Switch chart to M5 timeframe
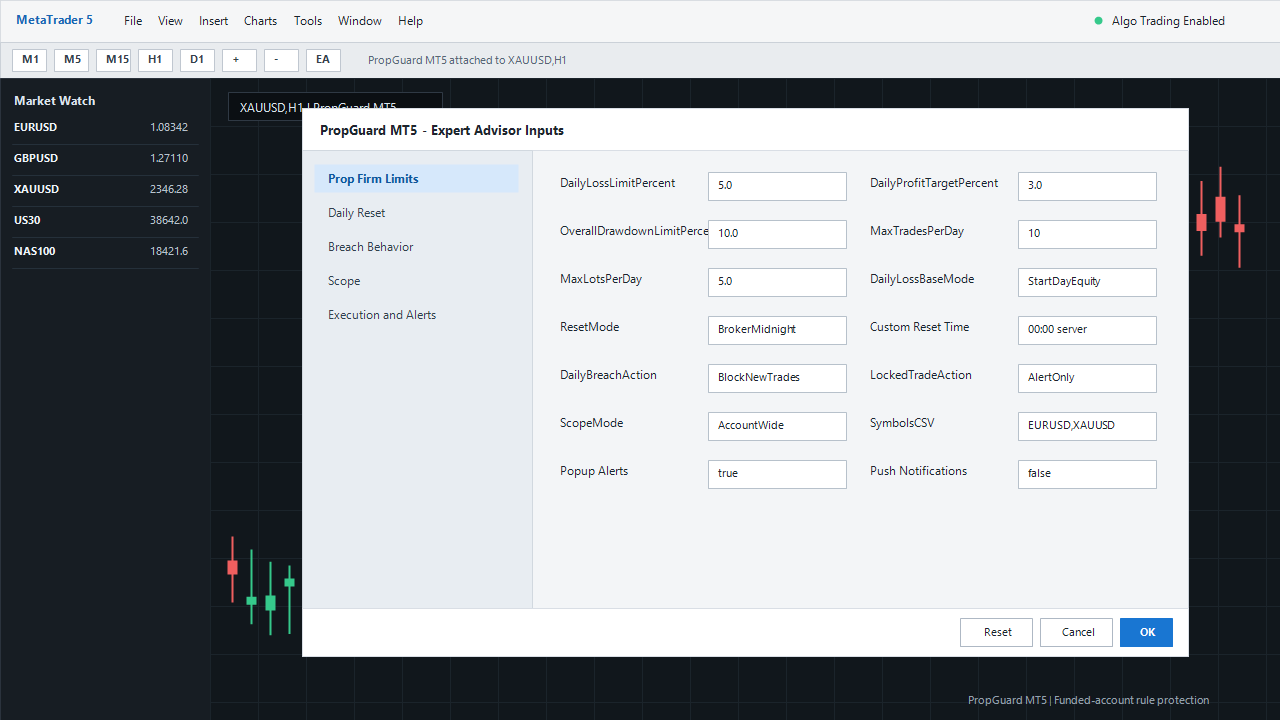1280x720 pixels. 72,60
